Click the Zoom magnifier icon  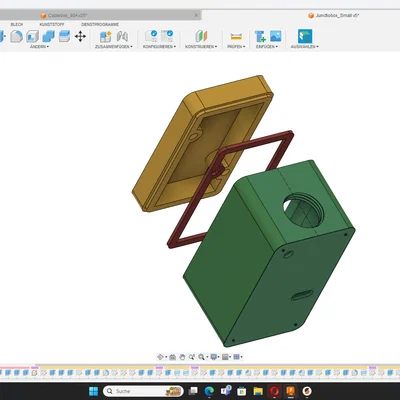(201, 357)
